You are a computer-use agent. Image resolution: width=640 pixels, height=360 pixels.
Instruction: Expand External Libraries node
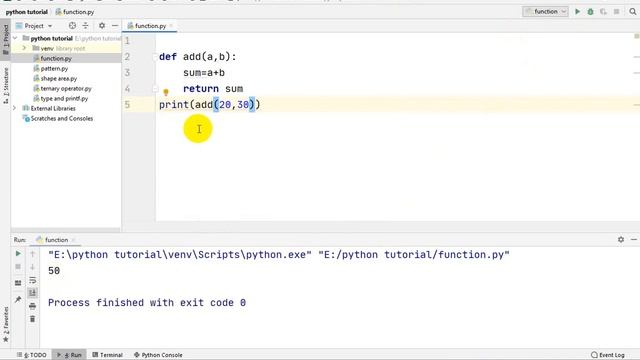[15, 108]
